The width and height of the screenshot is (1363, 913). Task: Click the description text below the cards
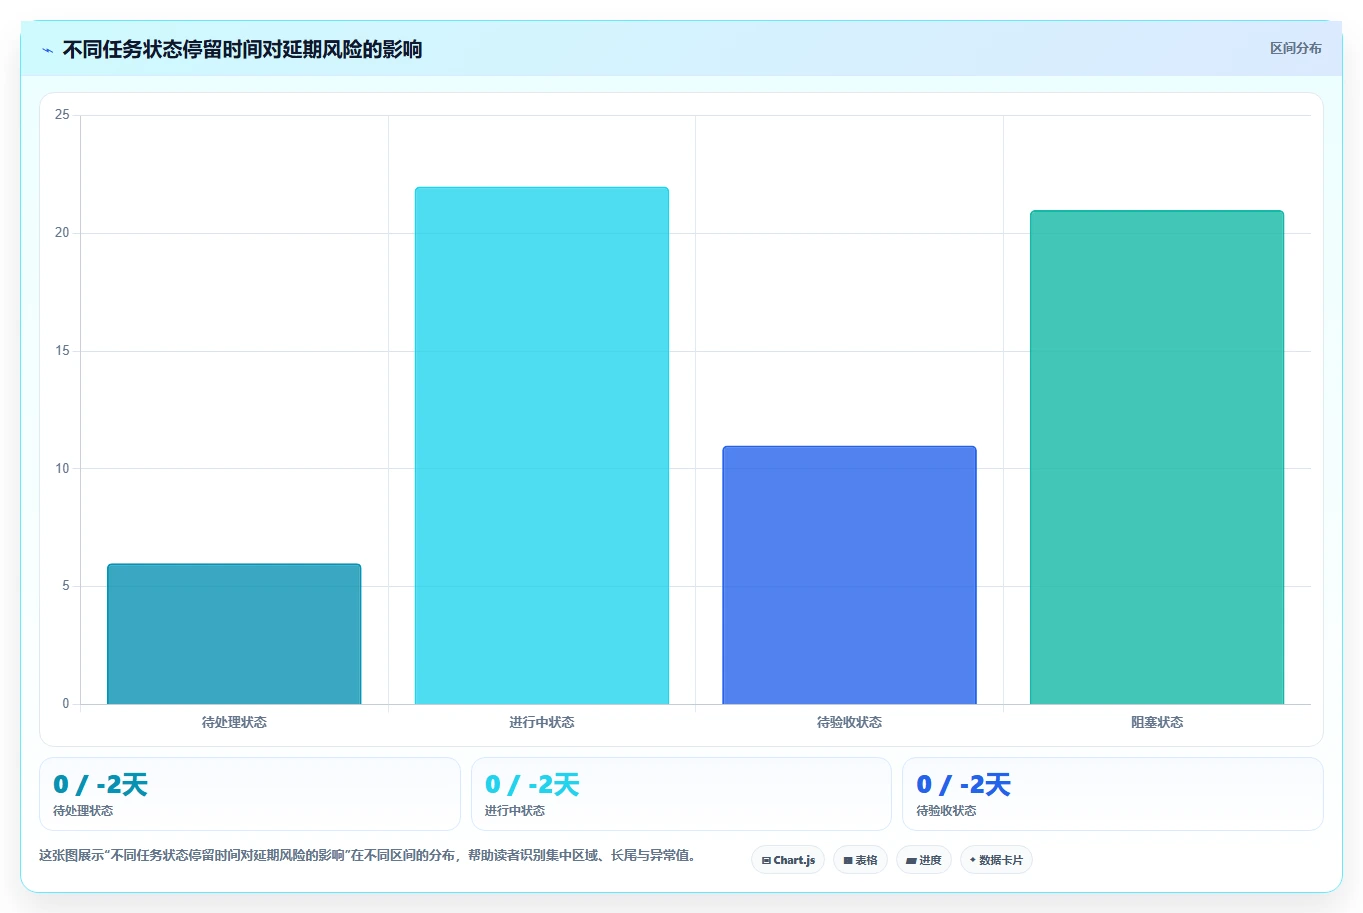370,856
